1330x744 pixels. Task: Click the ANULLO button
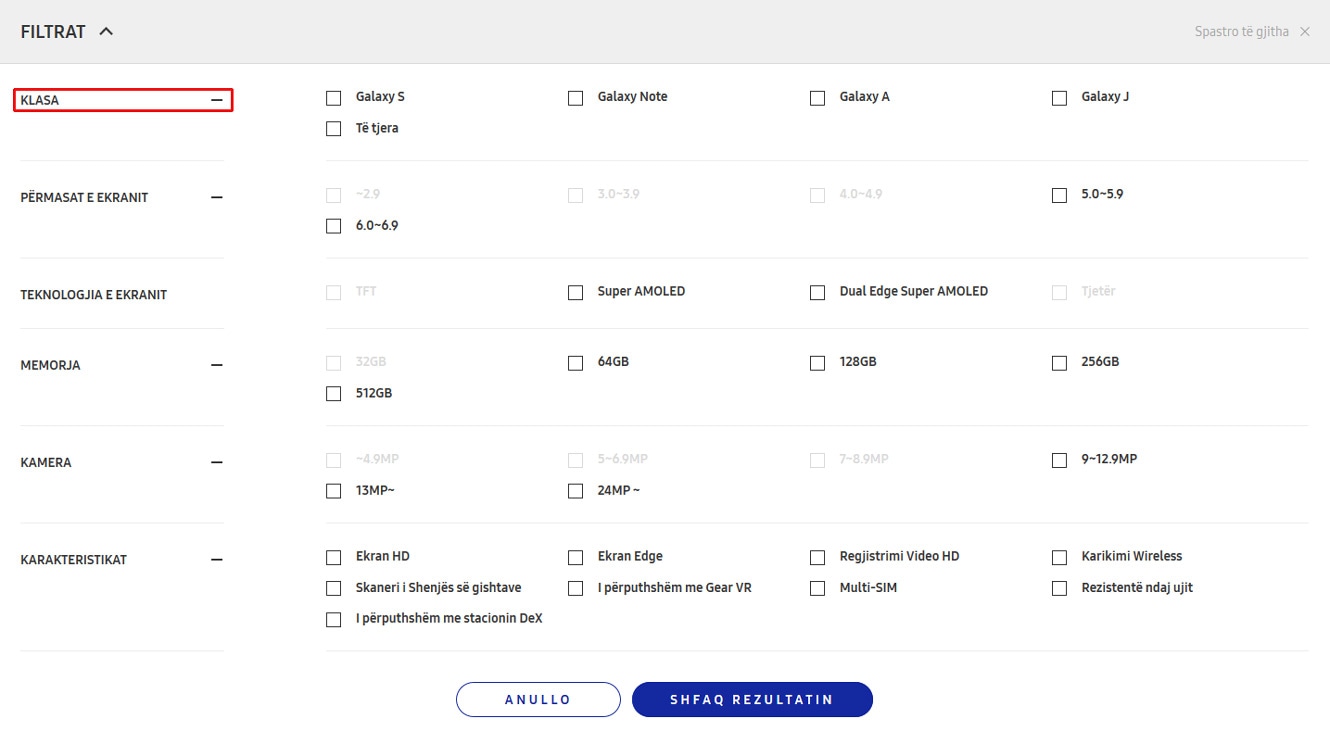[538, 700]
